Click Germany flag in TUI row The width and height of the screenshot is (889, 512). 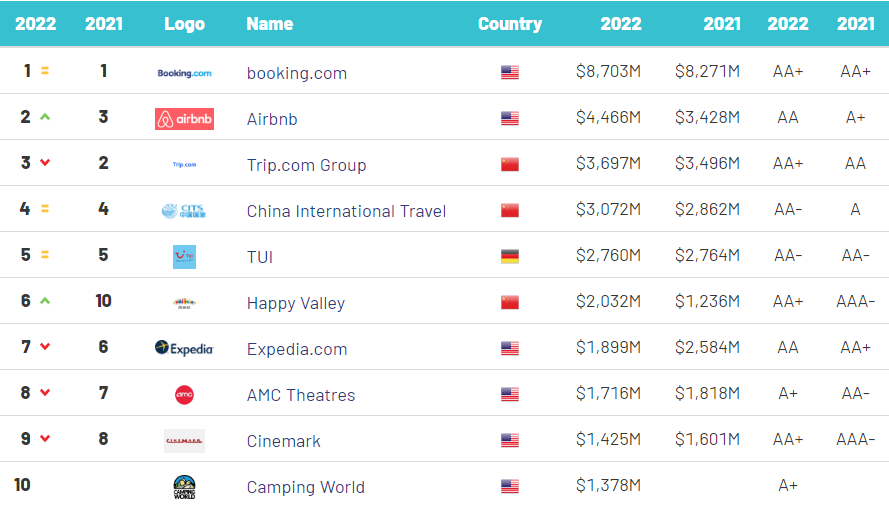510,257
